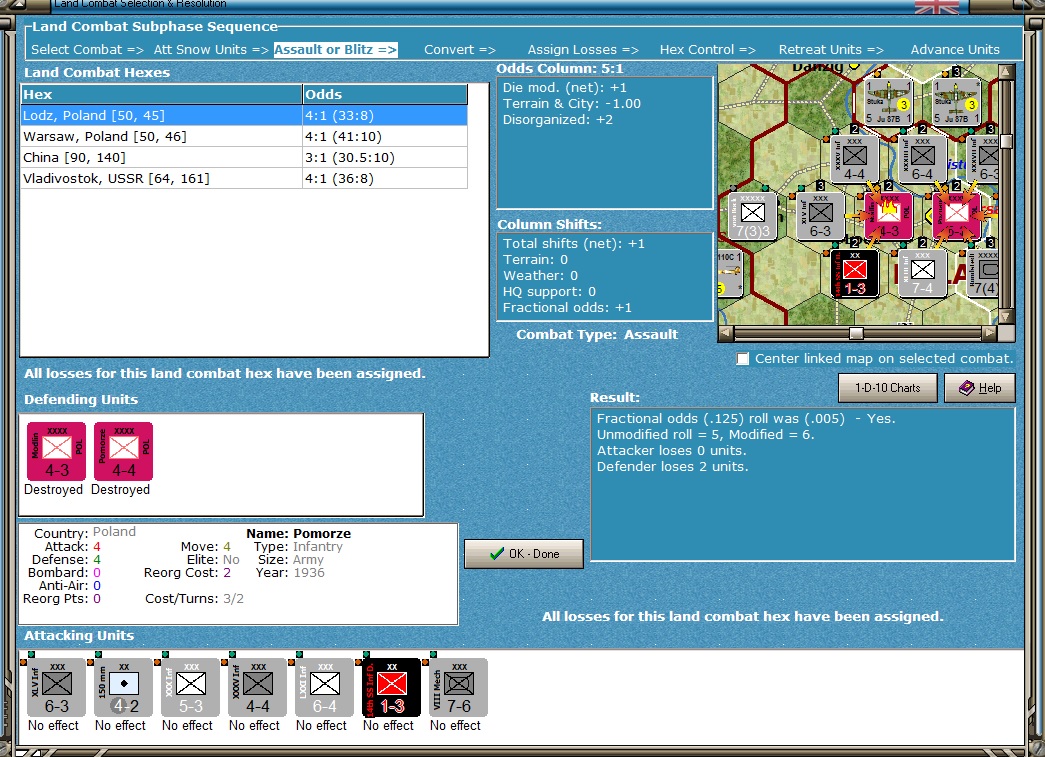Click the Hex column header
Viewport: 1045px width, 757px height.
pyautogui.click(x=161, y=95)
